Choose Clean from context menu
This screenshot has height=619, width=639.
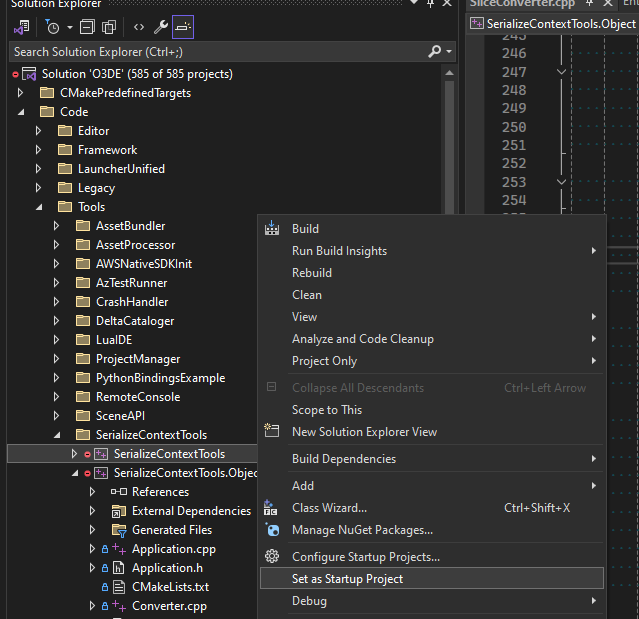[x=432, y=295]
